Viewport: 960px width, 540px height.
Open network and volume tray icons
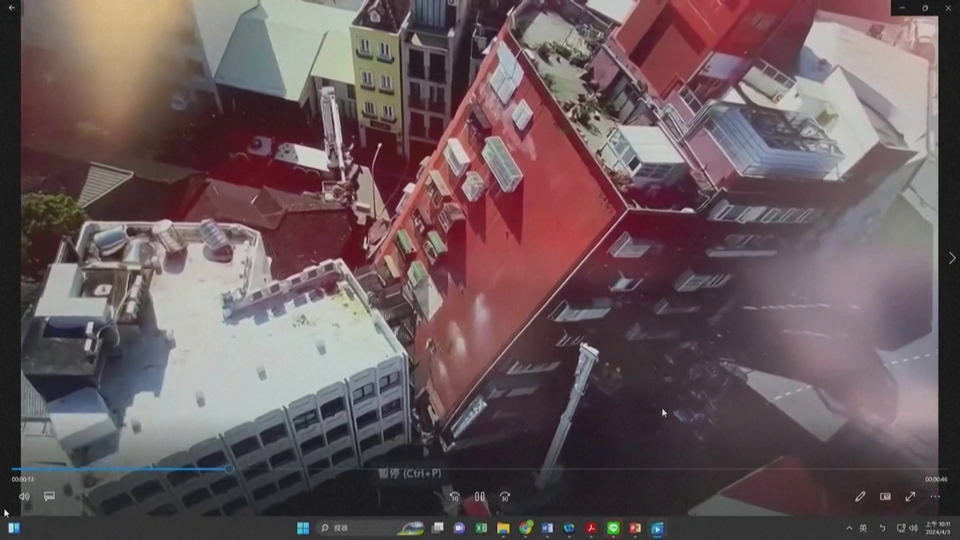[x=907, y=528]
